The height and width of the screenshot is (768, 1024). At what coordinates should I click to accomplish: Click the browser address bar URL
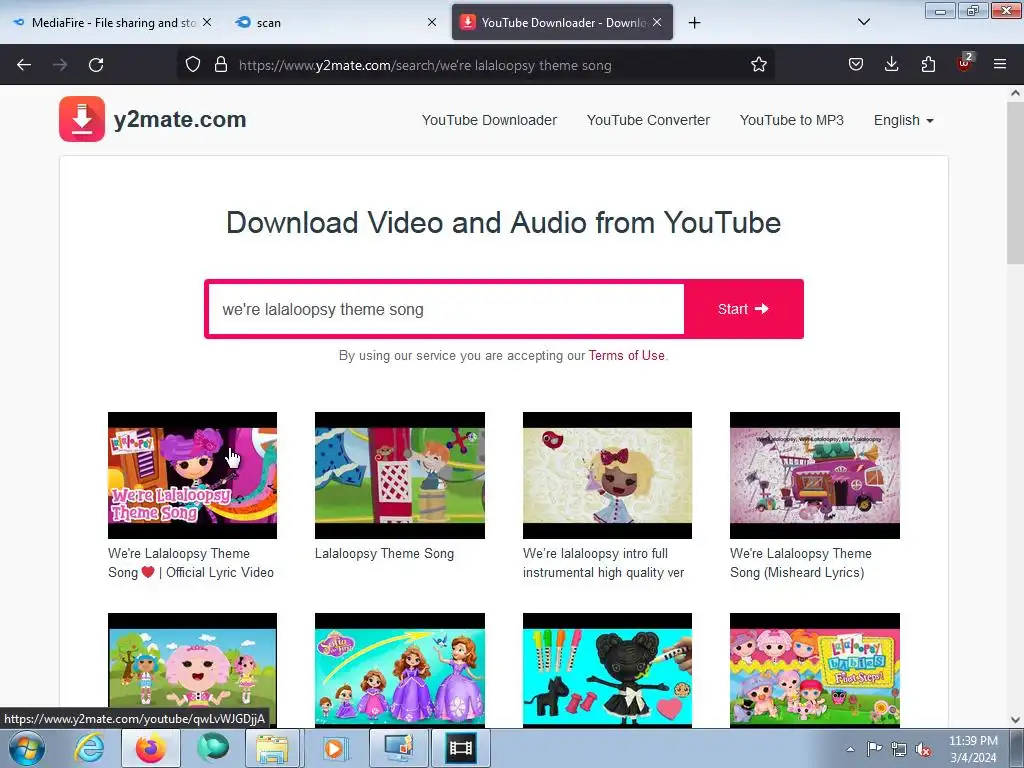pyautogui.click(x=424, y=65)
